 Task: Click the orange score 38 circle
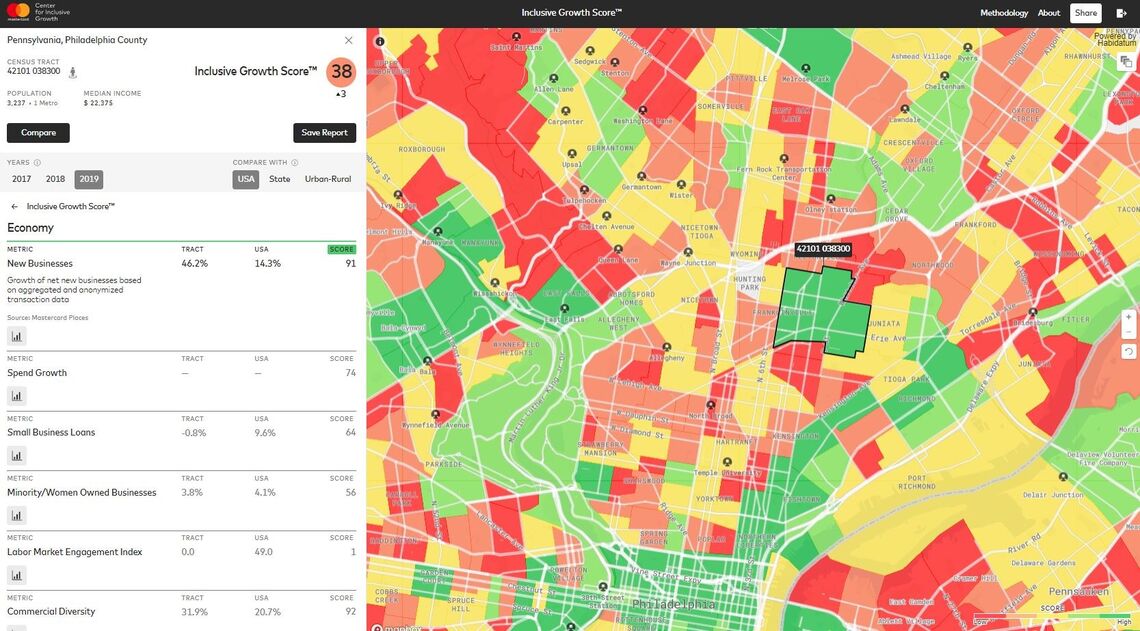[341, 71]
